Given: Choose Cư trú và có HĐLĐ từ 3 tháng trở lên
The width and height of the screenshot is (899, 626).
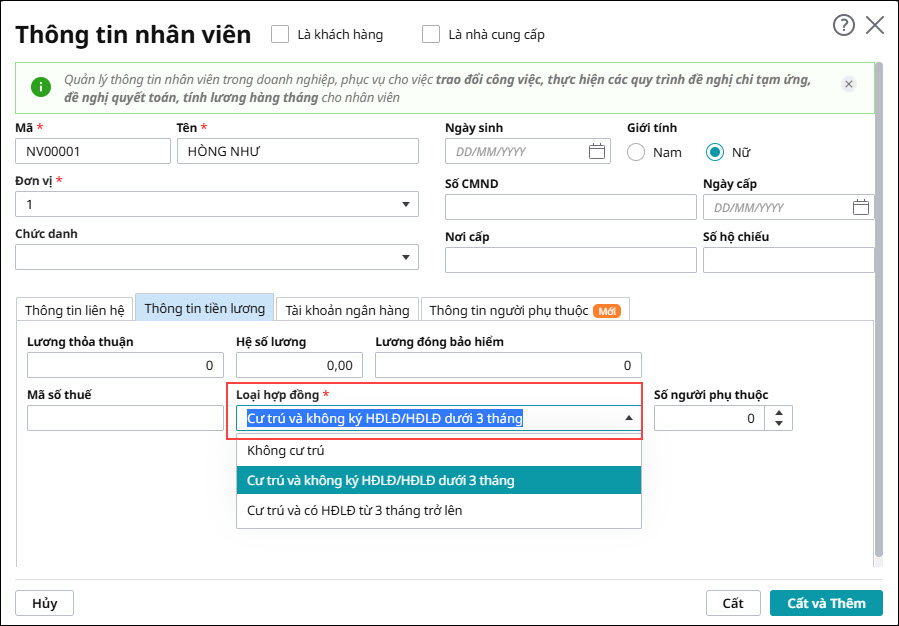Looking at the screenshot, I should pyautogui.click(x=439, y=510).
